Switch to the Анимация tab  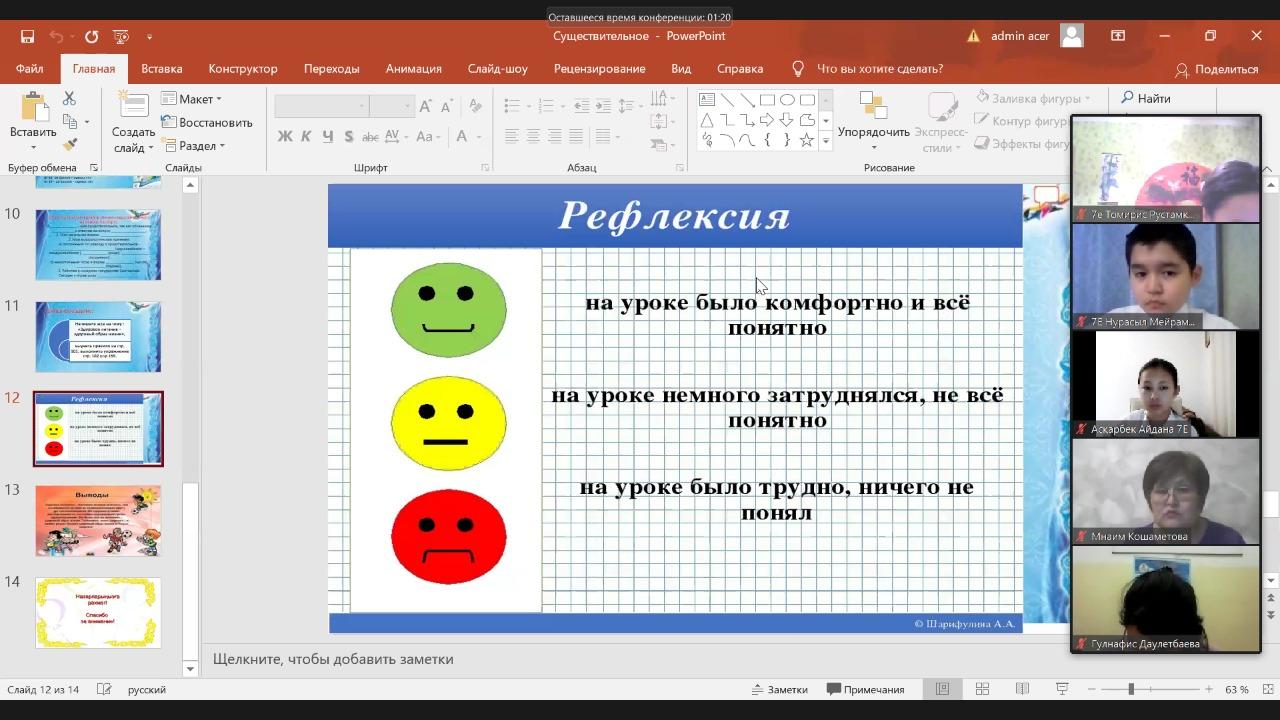413,69
